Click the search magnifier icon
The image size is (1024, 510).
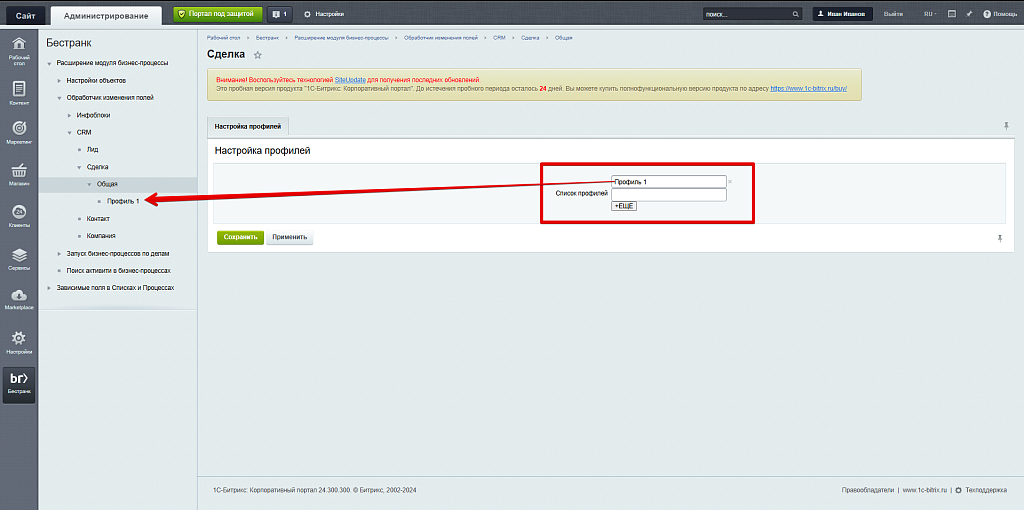coord(796,15)
